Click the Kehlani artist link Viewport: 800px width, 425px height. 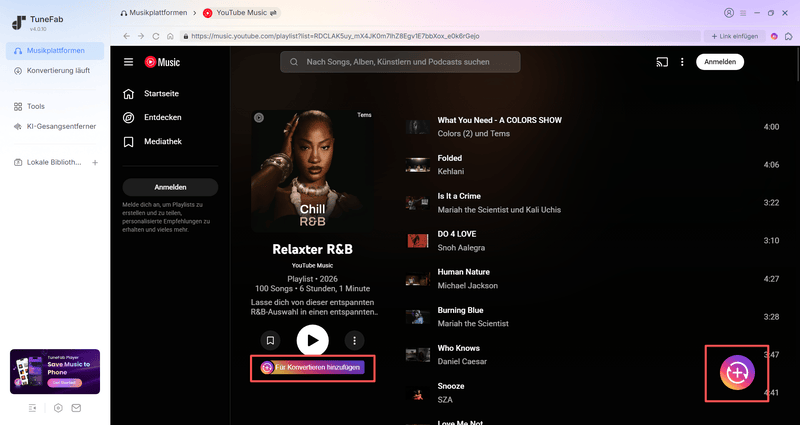(x=451, y=171)
